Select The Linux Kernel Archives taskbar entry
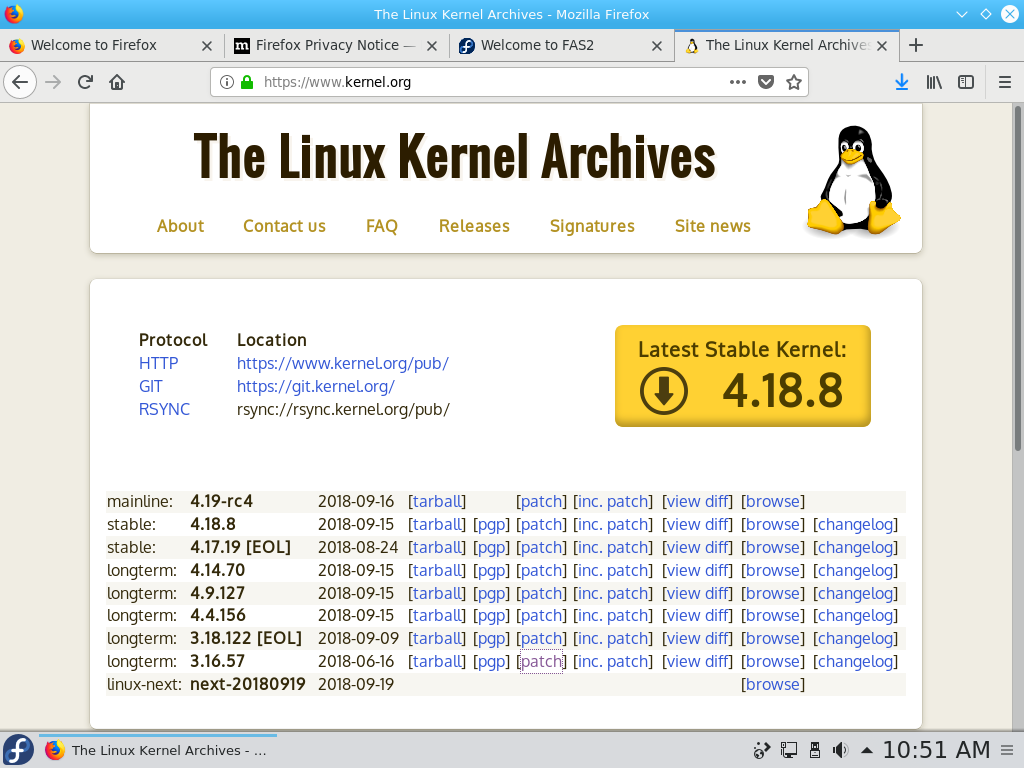The width and height of the screenshot is (1024, 768). (x=158, y=750)
